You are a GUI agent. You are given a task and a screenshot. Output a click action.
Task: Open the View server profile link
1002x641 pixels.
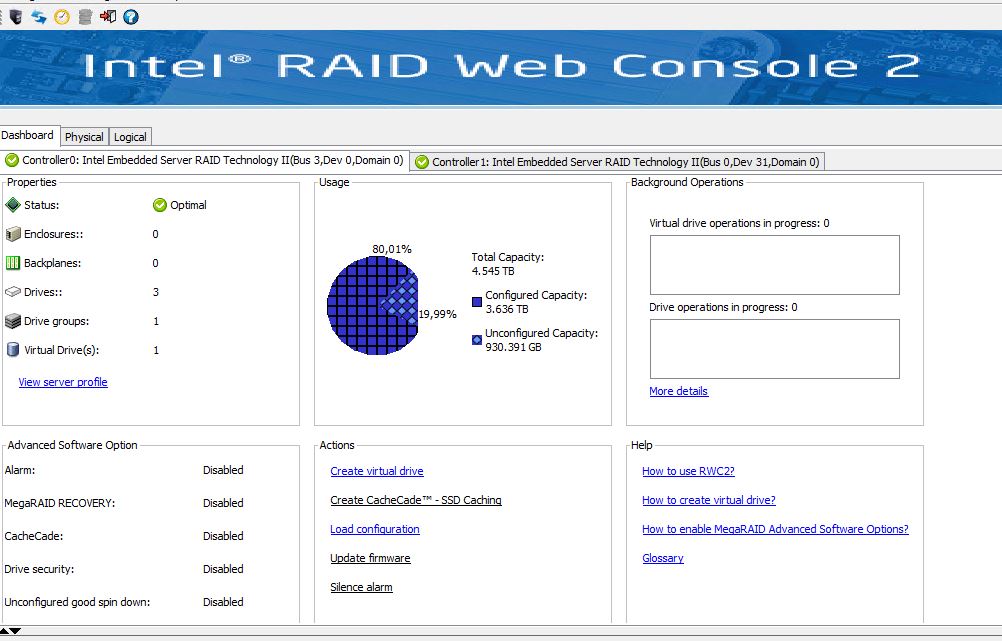pos(63,382)
